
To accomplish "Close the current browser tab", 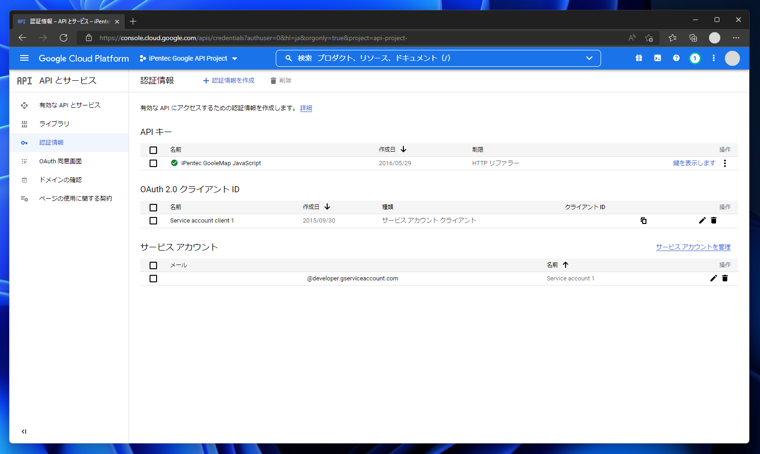I will pos(117,21).
